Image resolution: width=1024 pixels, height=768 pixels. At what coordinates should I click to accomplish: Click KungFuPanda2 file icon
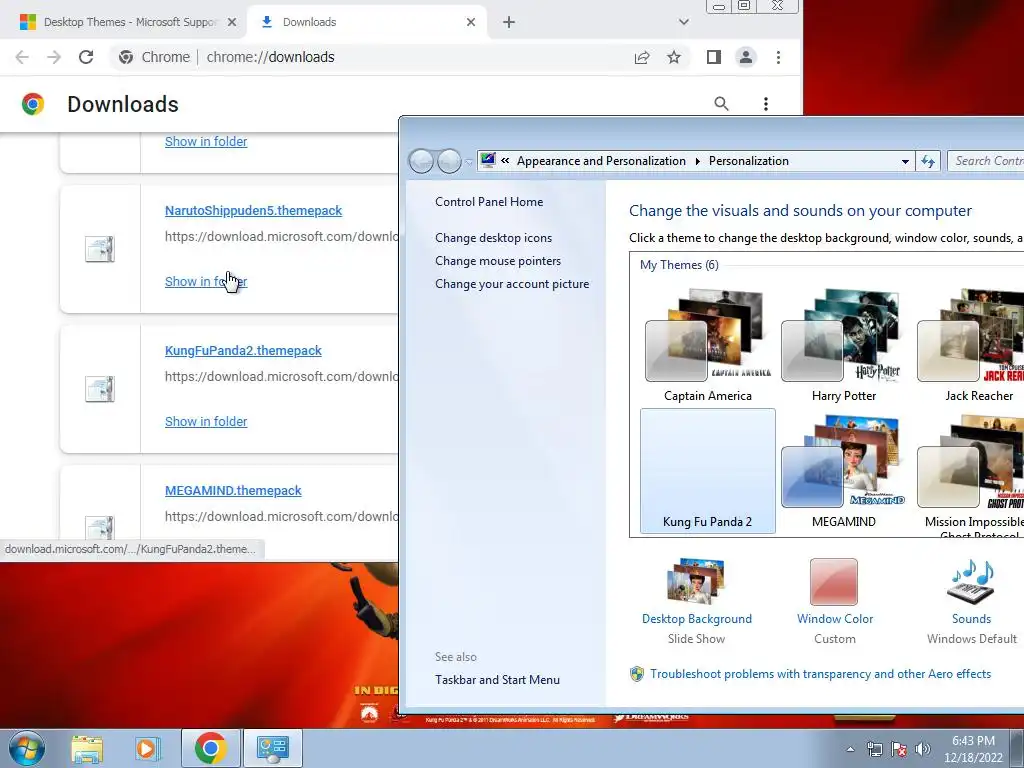(100, 389)
